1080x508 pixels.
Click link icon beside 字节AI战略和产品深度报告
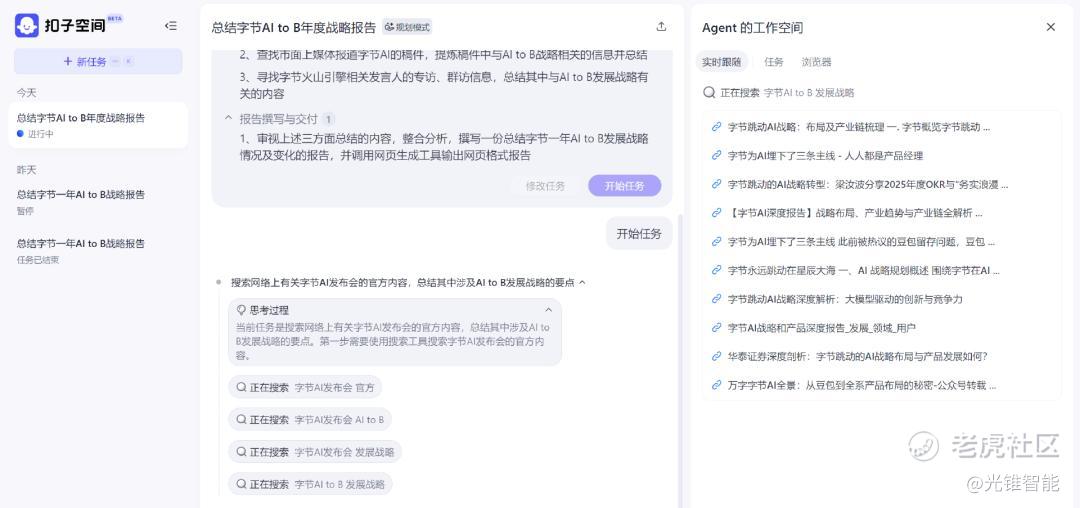point(716,328)
